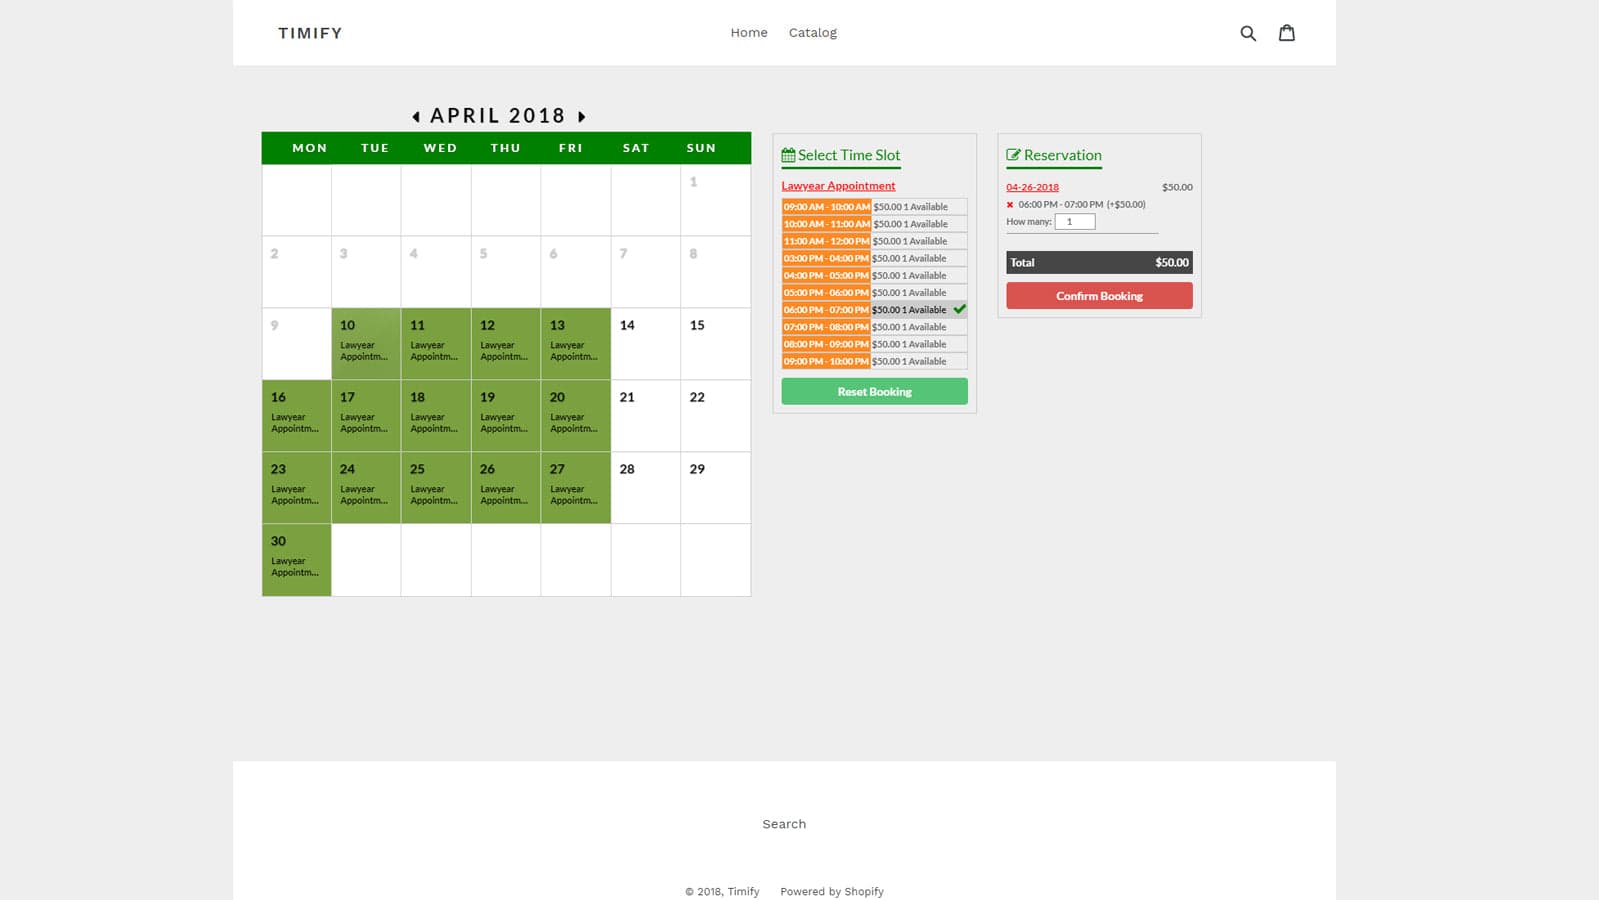Deselect the 06:00 PM - 07:00 PM time slot
The width and height of the screenshot is (1600, 900).
click(825, 309)
